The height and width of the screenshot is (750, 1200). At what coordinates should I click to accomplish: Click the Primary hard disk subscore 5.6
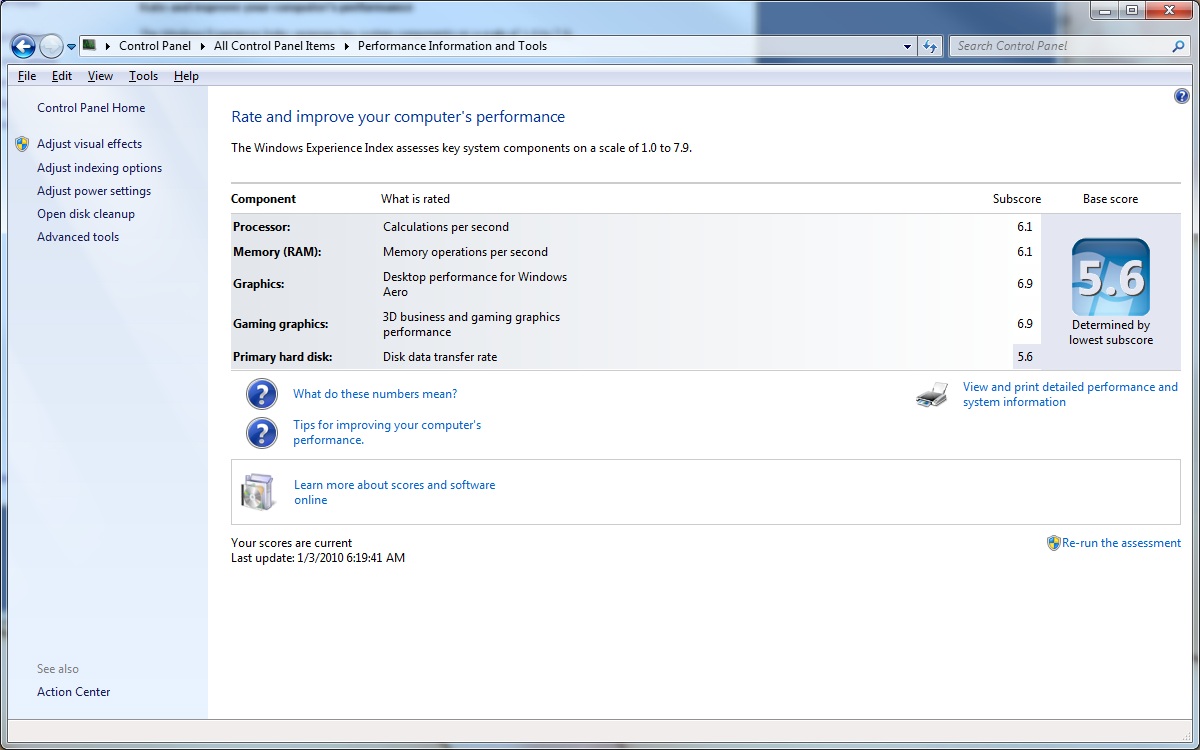[x=1024, y=357]
